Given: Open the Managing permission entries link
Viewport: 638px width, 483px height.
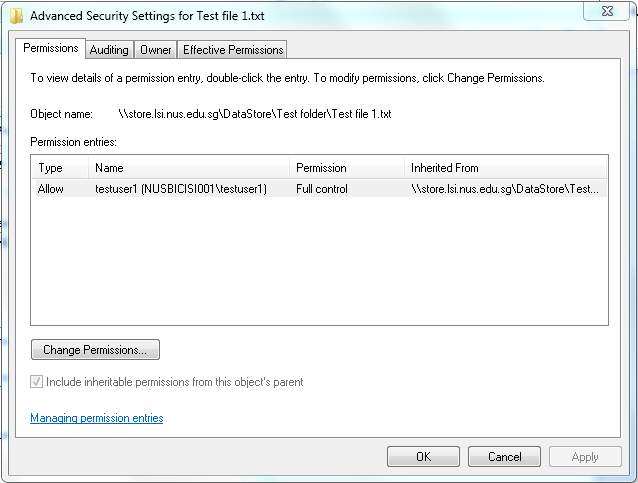Looking at the screenshot, I should coord(97,418).
